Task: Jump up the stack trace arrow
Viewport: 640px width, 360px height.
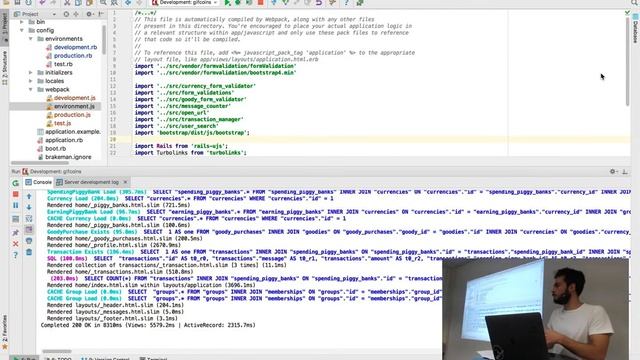Action: pyautogui.click(x=29, y=196)
